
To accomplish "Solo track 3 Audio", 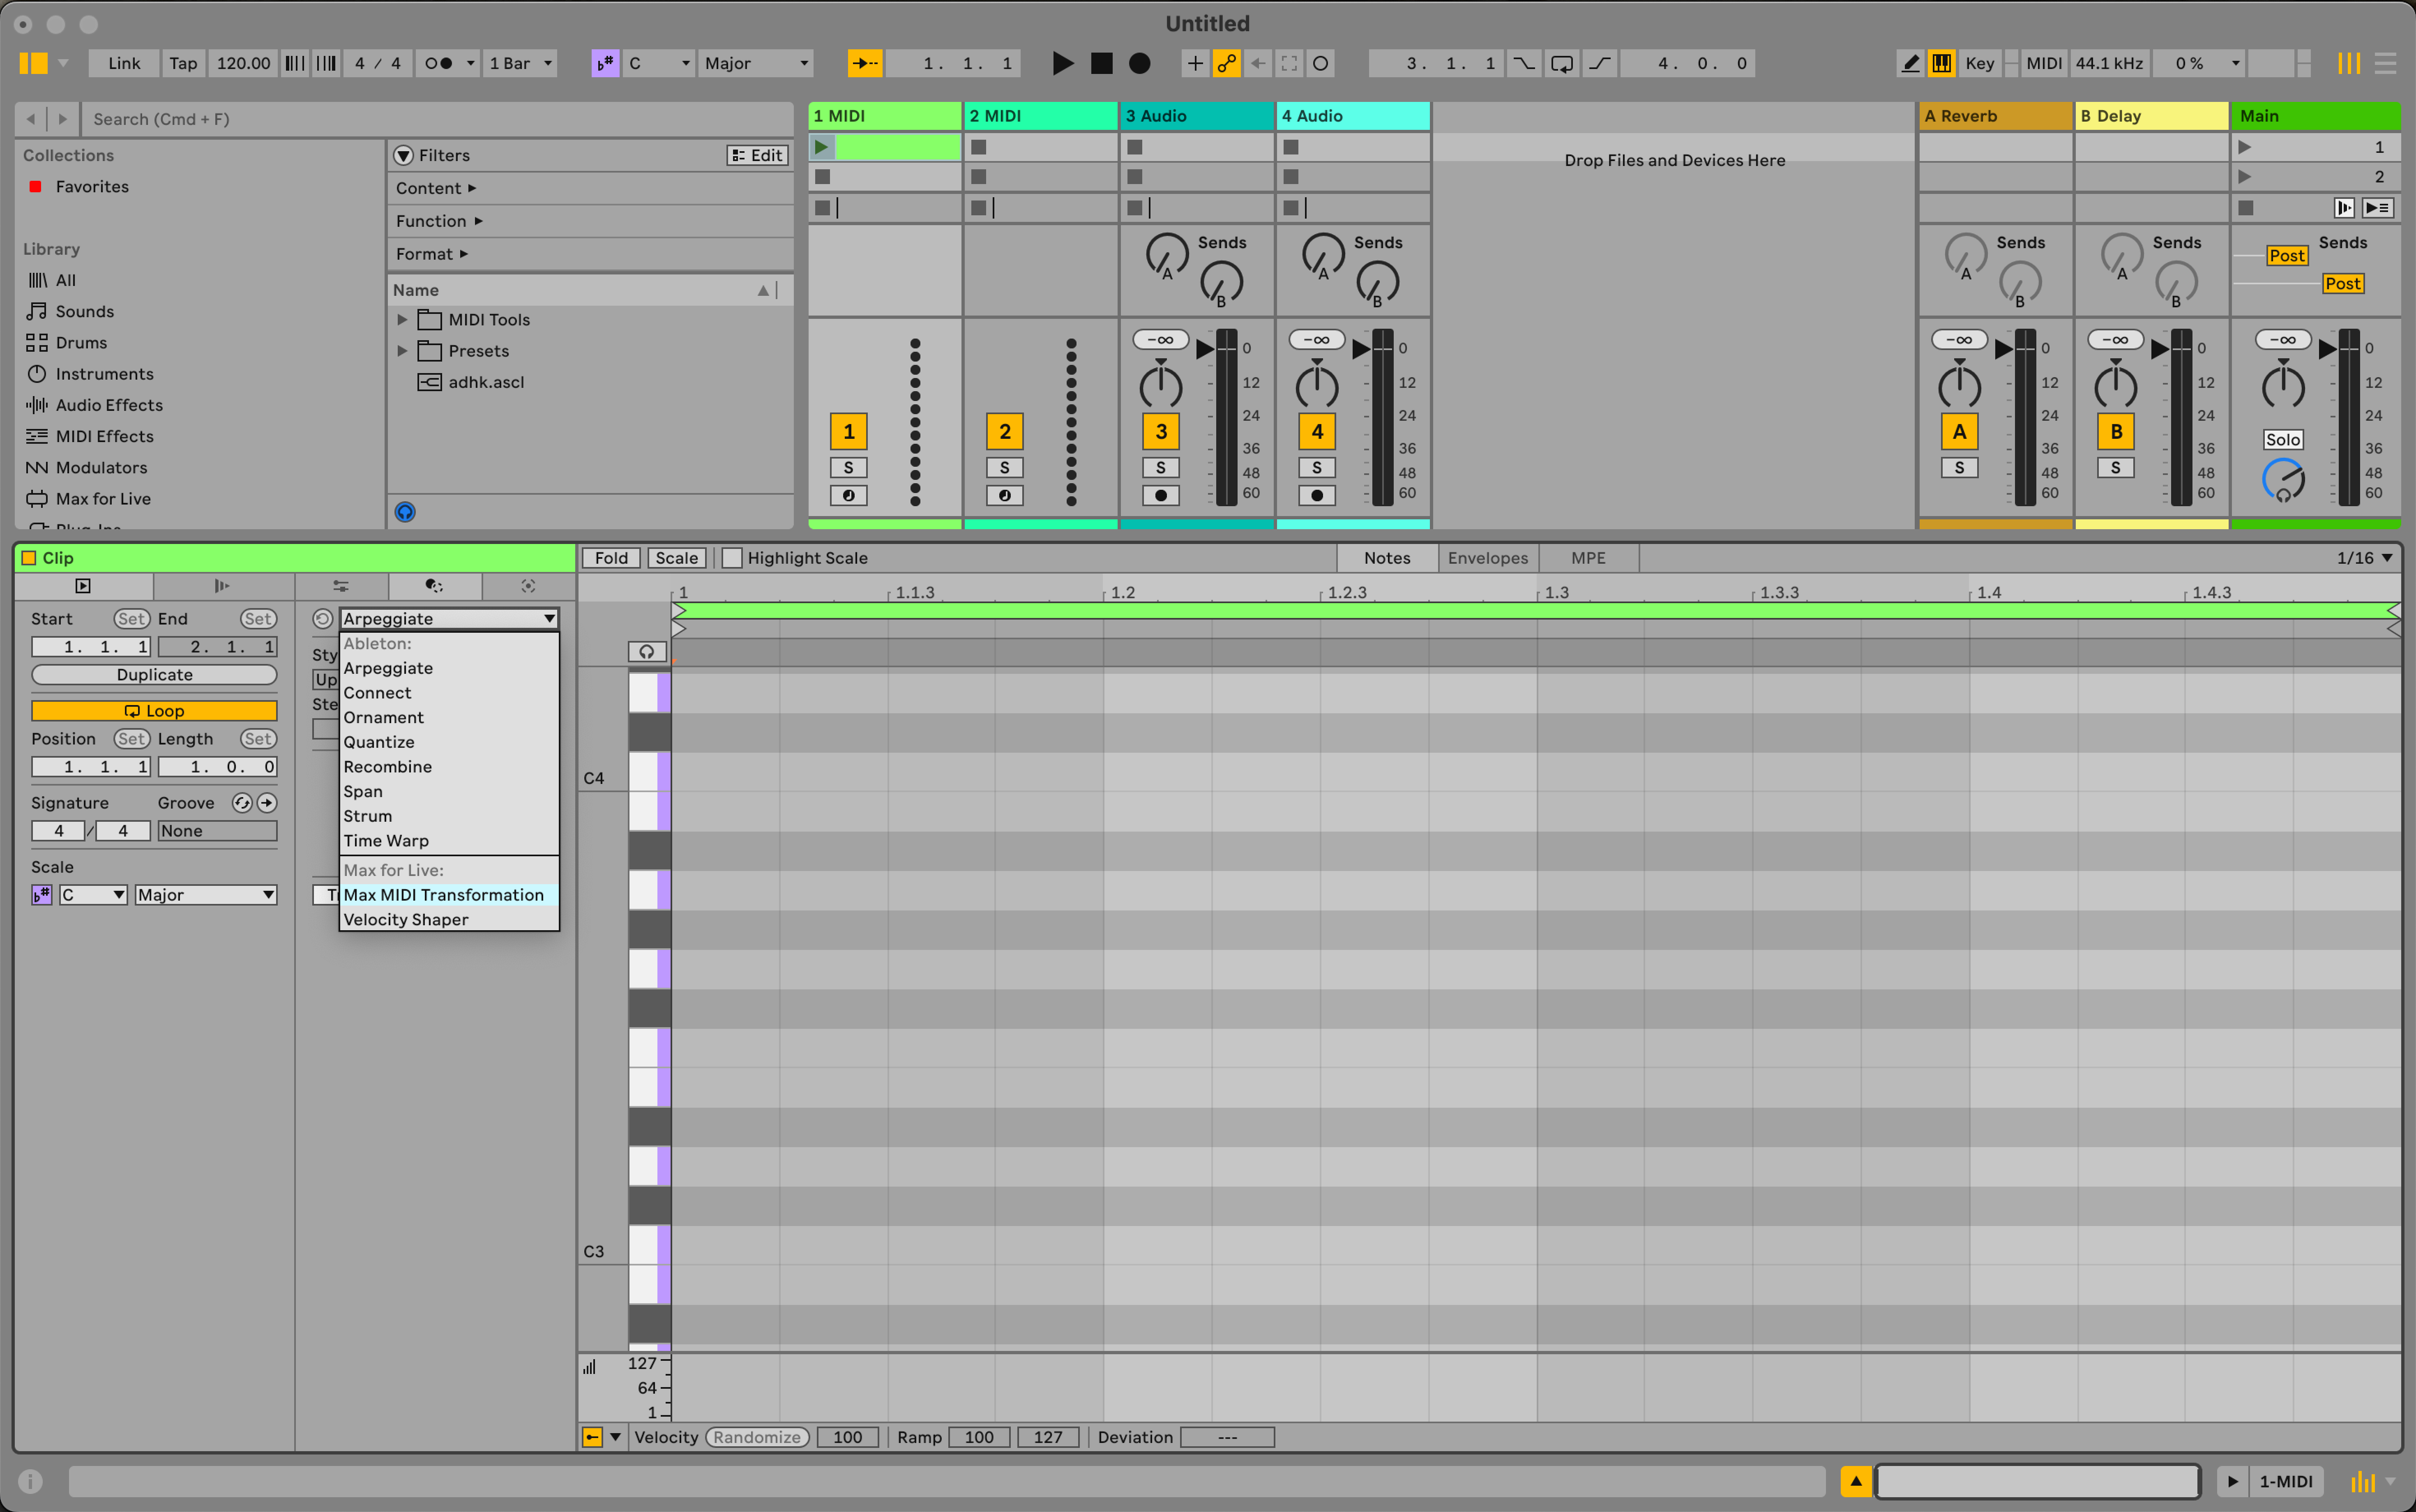I will (1161, 468).
